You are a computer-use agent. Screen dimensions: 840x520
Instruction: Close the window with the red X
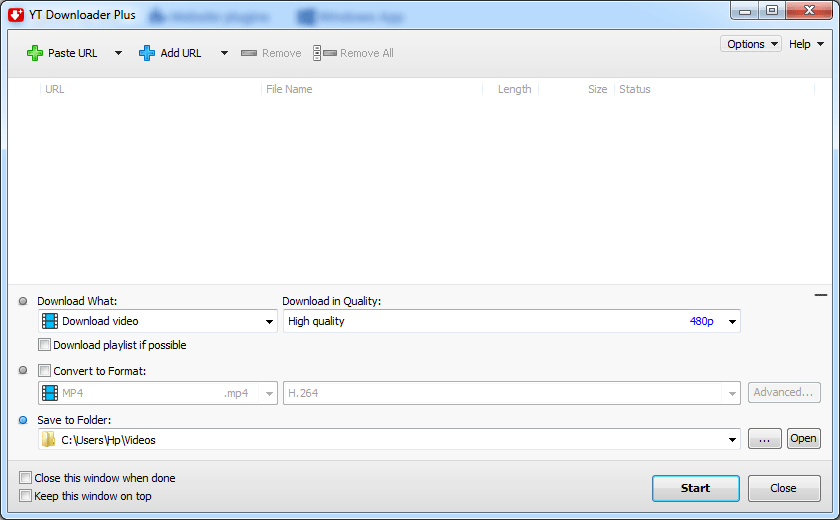[x=809, y=11]
